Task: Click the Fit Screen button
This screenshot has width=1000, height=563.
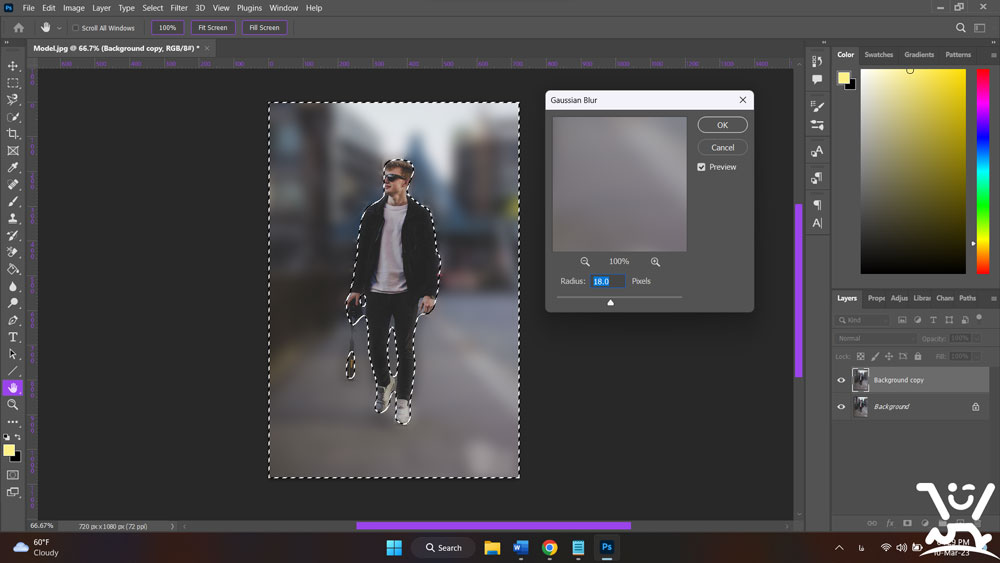Action: point(212,27)
